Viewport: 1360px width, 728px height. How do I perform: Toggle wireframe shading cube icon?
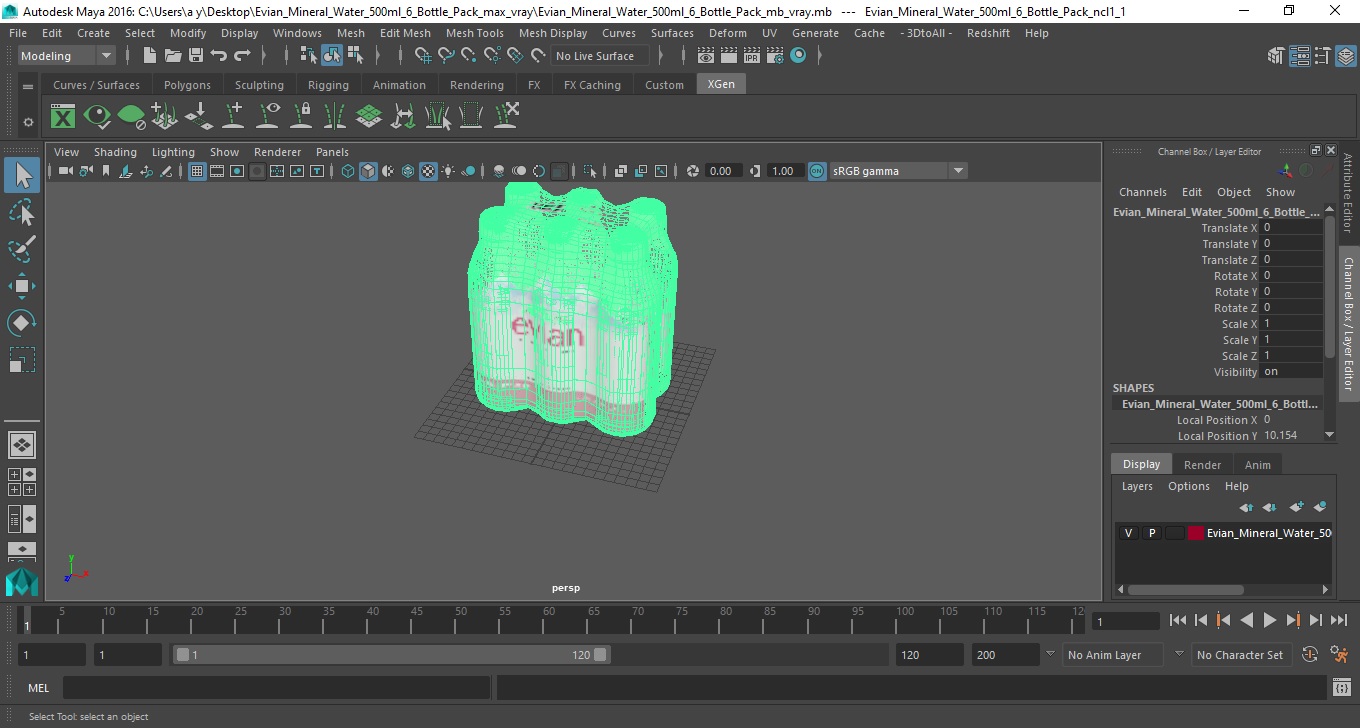pos(348,171)
